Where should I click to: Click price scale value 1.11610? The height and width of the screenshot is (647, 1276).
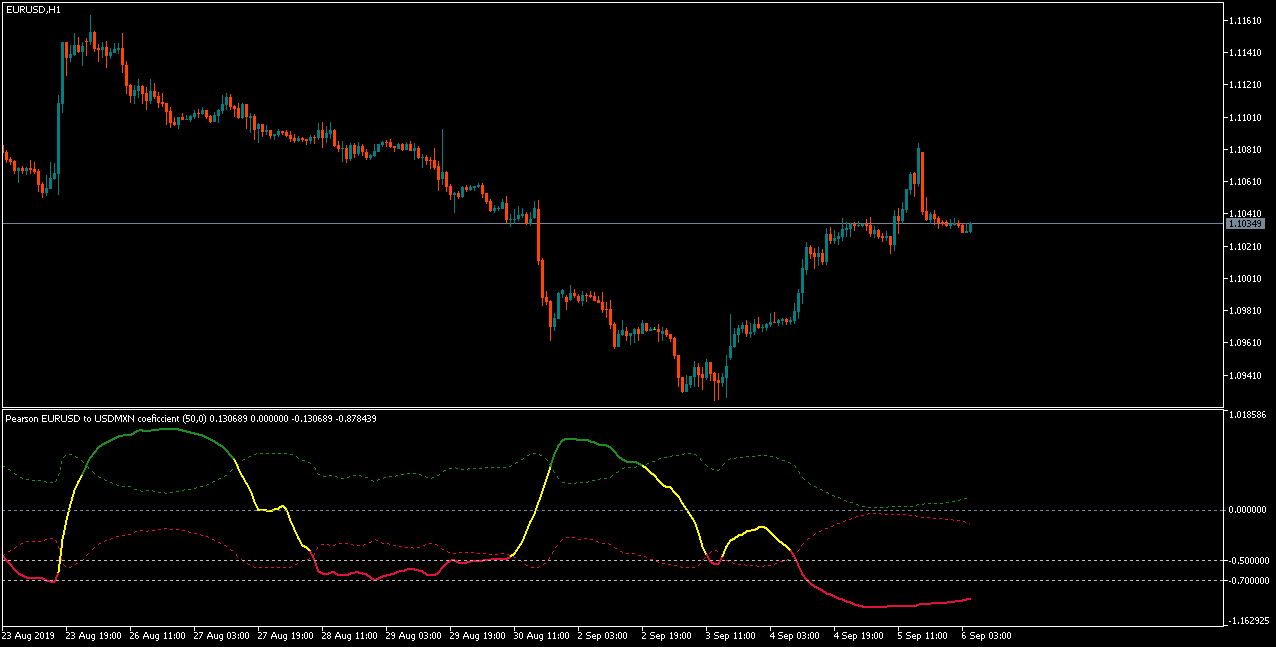point(1246,20)
